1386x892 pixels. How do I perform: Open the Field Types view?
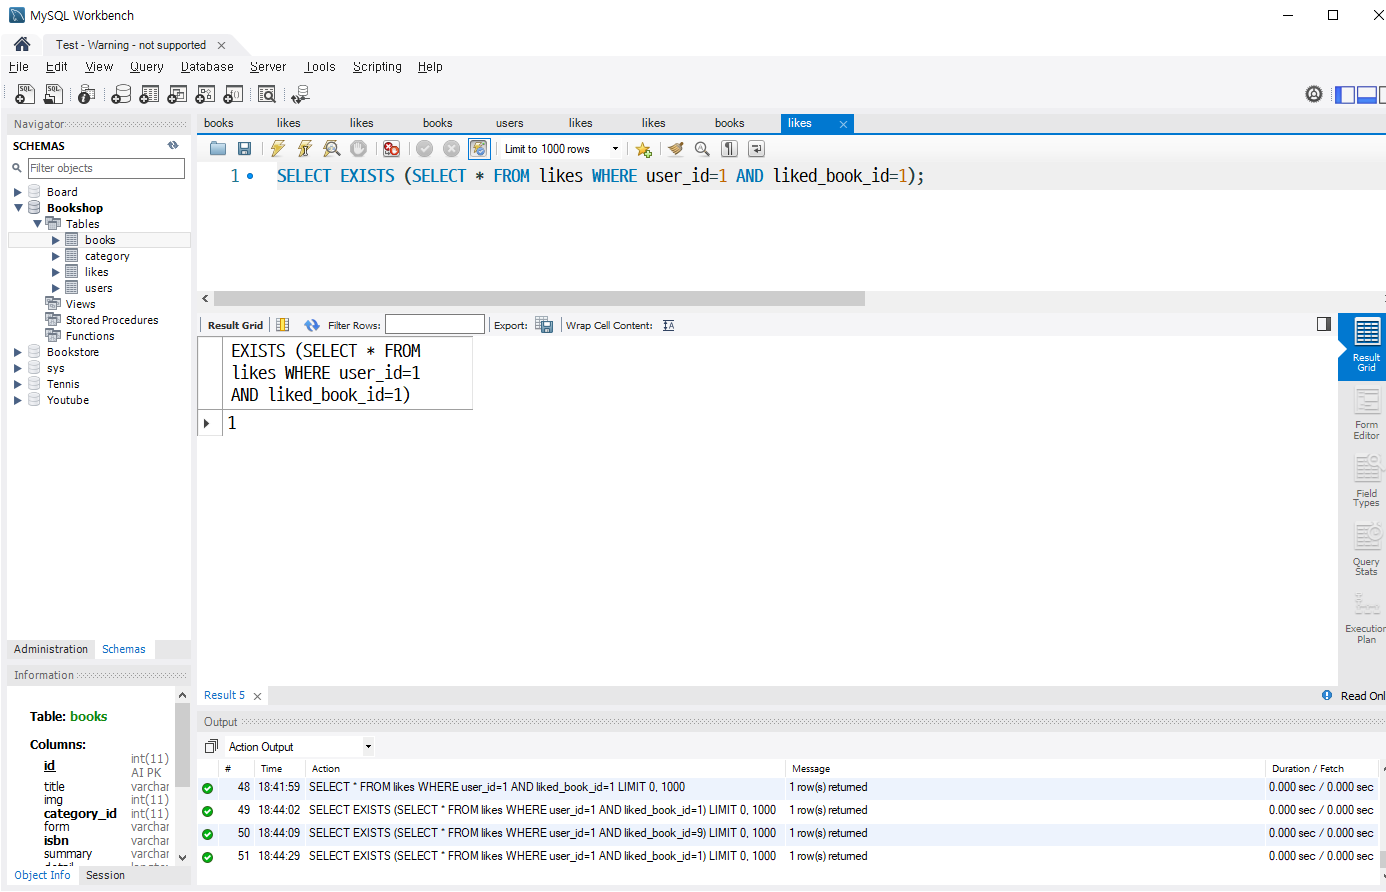pyautogui.click(x=1366, y=482)
